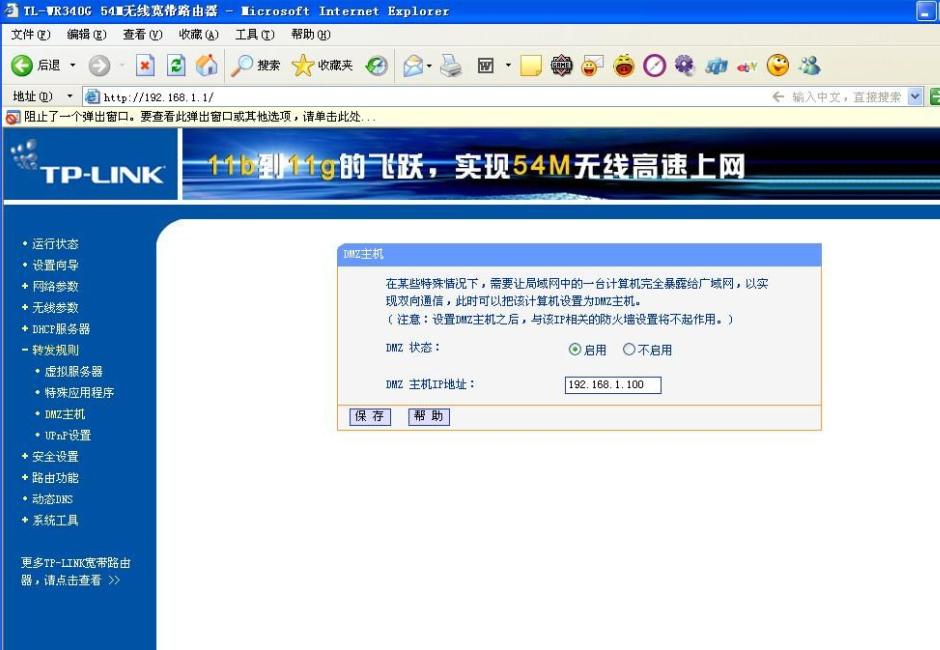Click the Print icon in toolbar
Viewport: 940px width, 650px height.
pos(451,66)
